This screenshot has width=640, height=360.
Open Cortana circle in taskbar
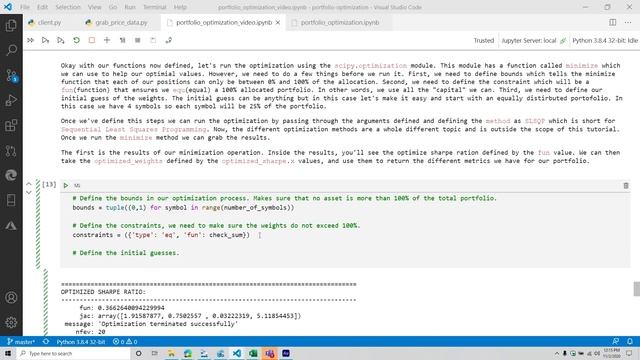(x=139, y=353)
